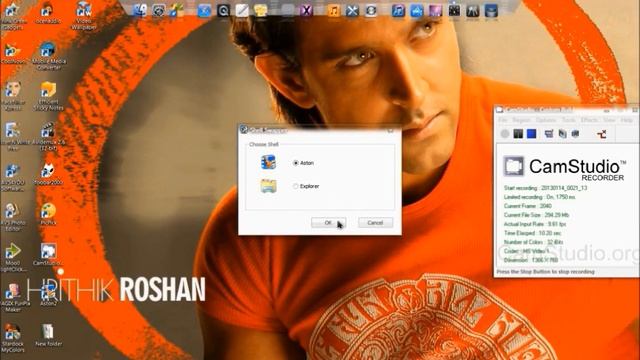Click CamStudio Toggle View toolbar icon
Screen dimensions: 640x360
click(549, 133)
